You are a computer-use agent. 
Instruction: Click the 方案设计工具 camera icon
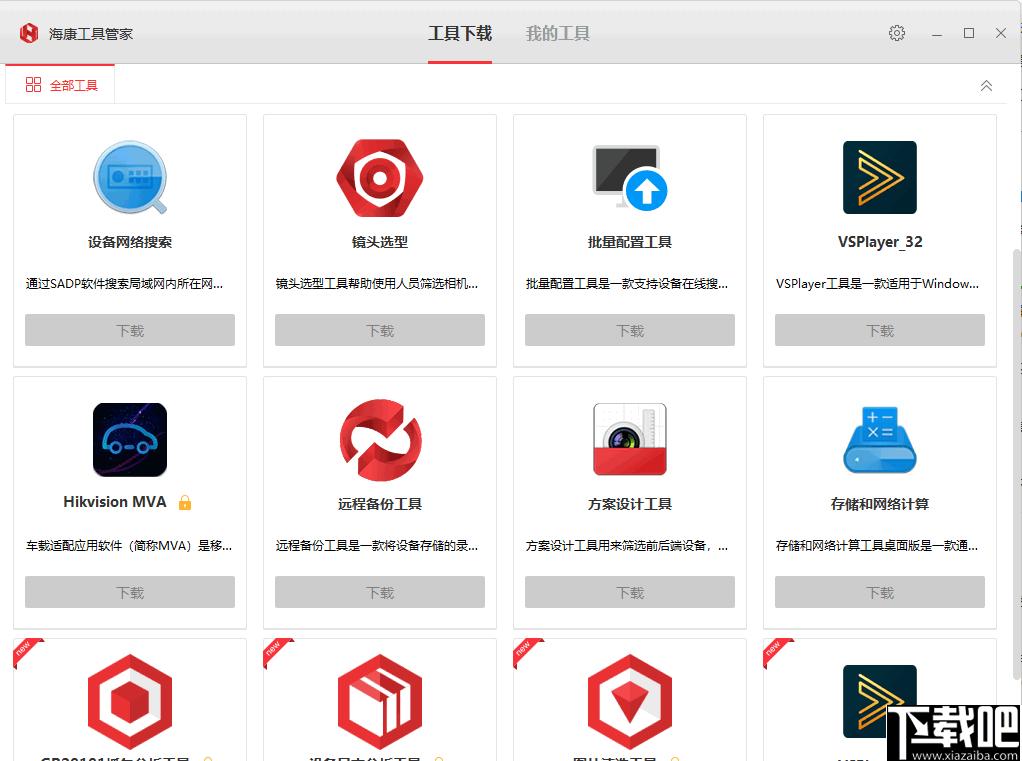630,439
